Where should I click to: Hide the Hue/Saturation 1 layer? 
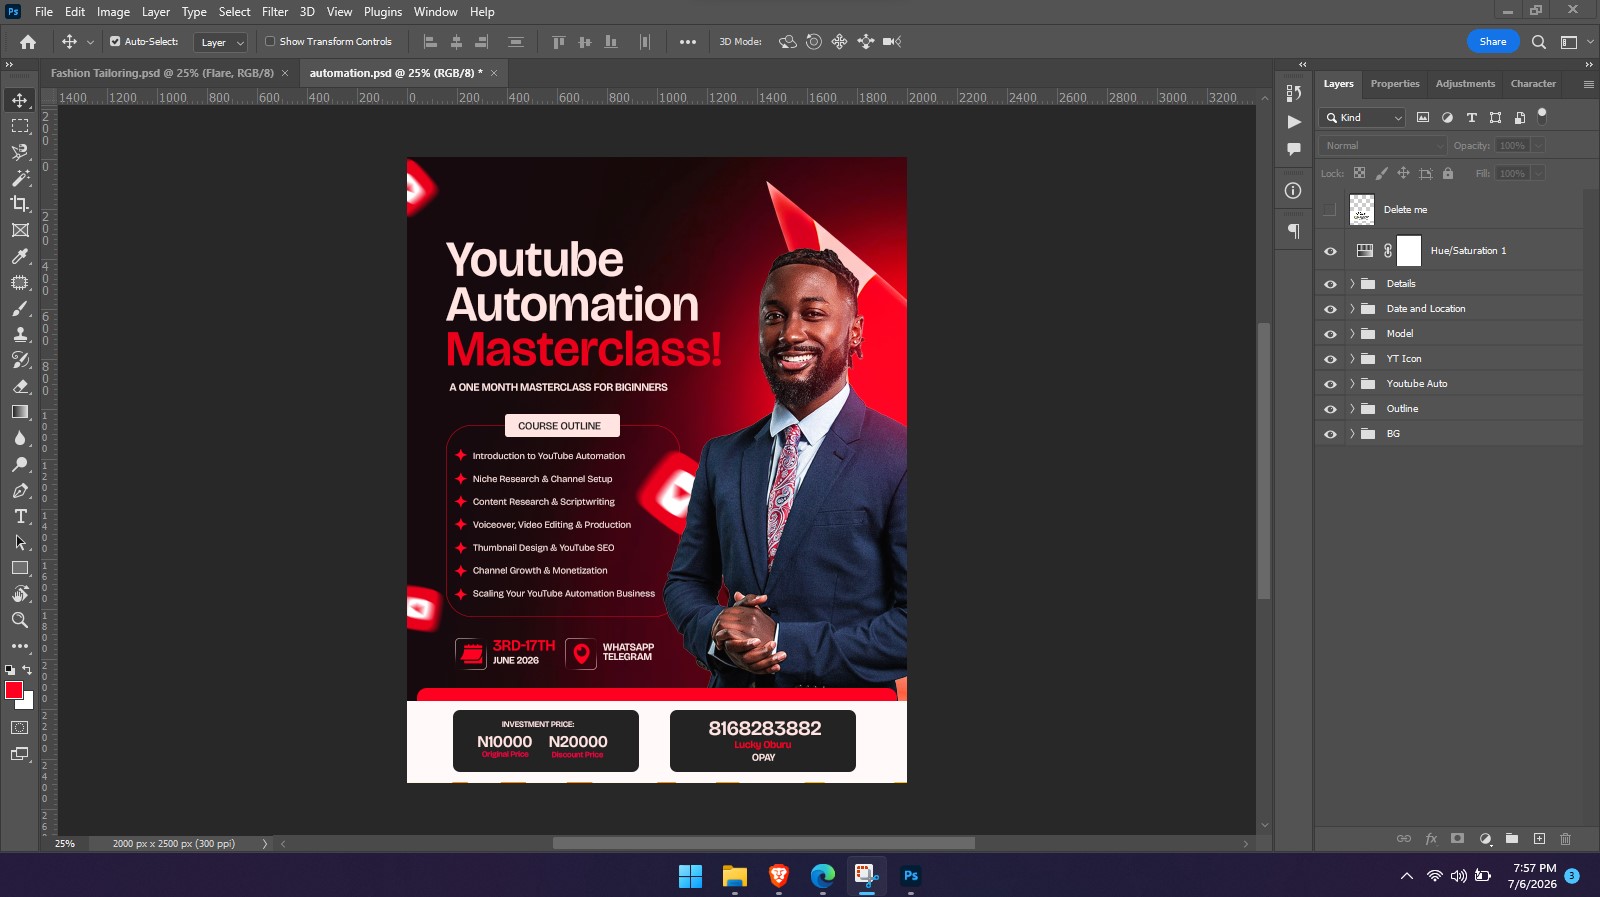point(1330,251)
